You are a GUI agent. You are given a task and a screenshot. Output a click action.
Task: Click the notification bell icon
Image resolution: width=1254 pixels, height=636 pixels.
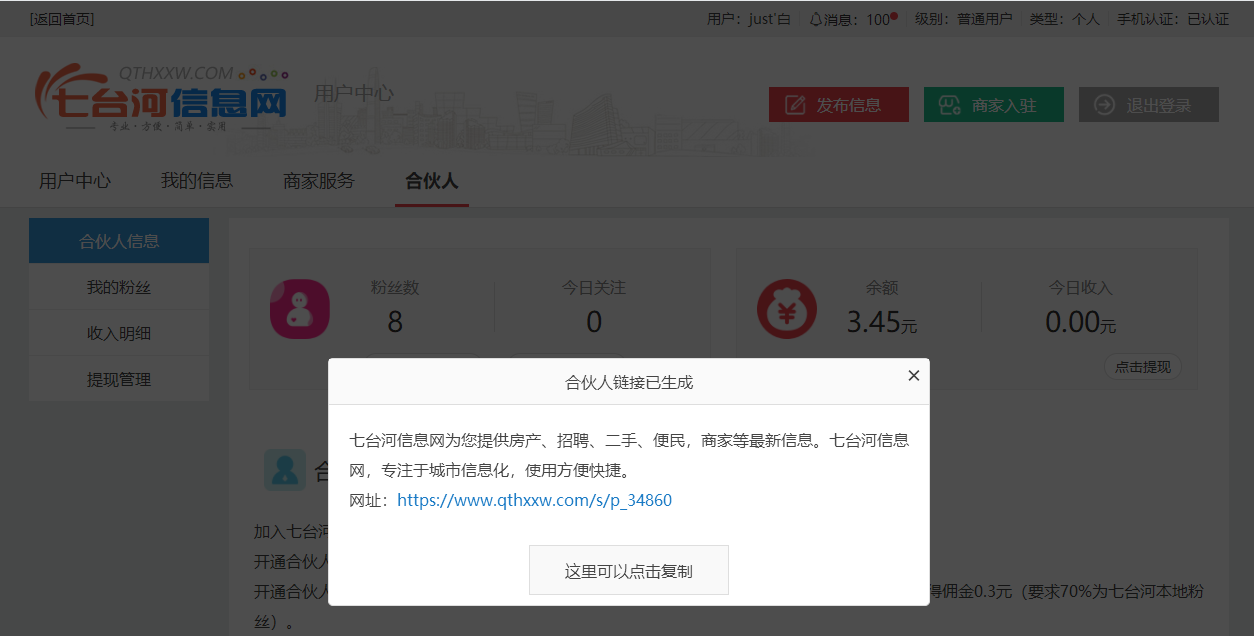click(816, 19)
